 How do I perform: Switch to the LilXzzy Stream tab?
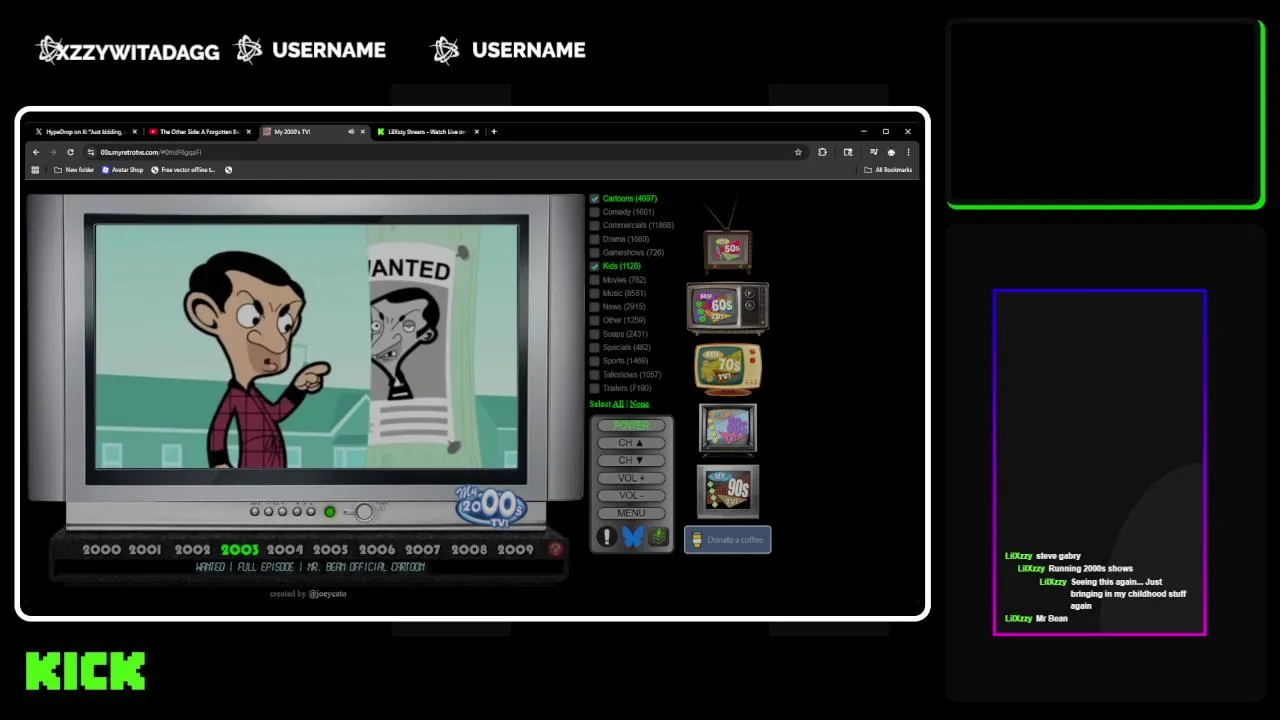tap(427, 131)
